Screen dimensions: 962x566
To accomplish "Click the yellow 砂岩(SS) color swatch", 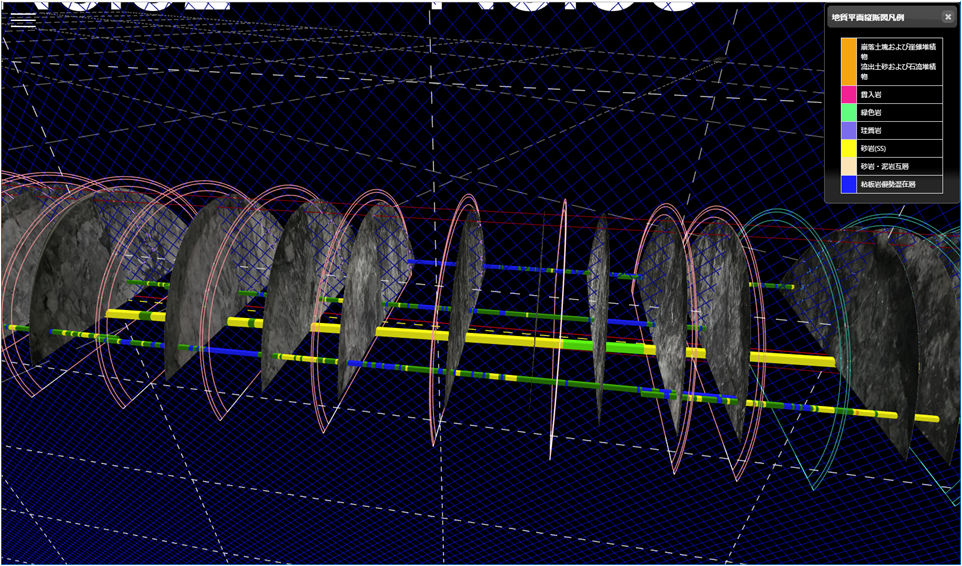I will (x=848, y=148).
